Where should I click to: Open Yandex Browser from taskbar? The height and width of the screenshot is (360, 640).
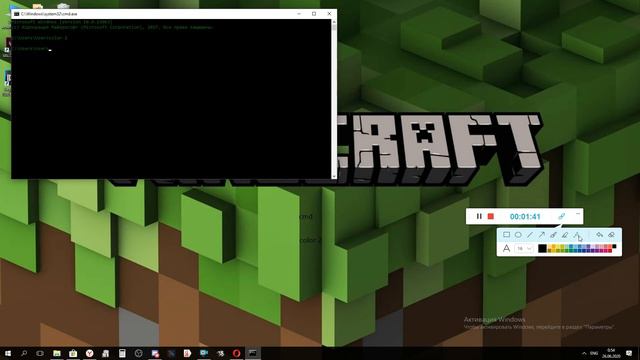89,353
